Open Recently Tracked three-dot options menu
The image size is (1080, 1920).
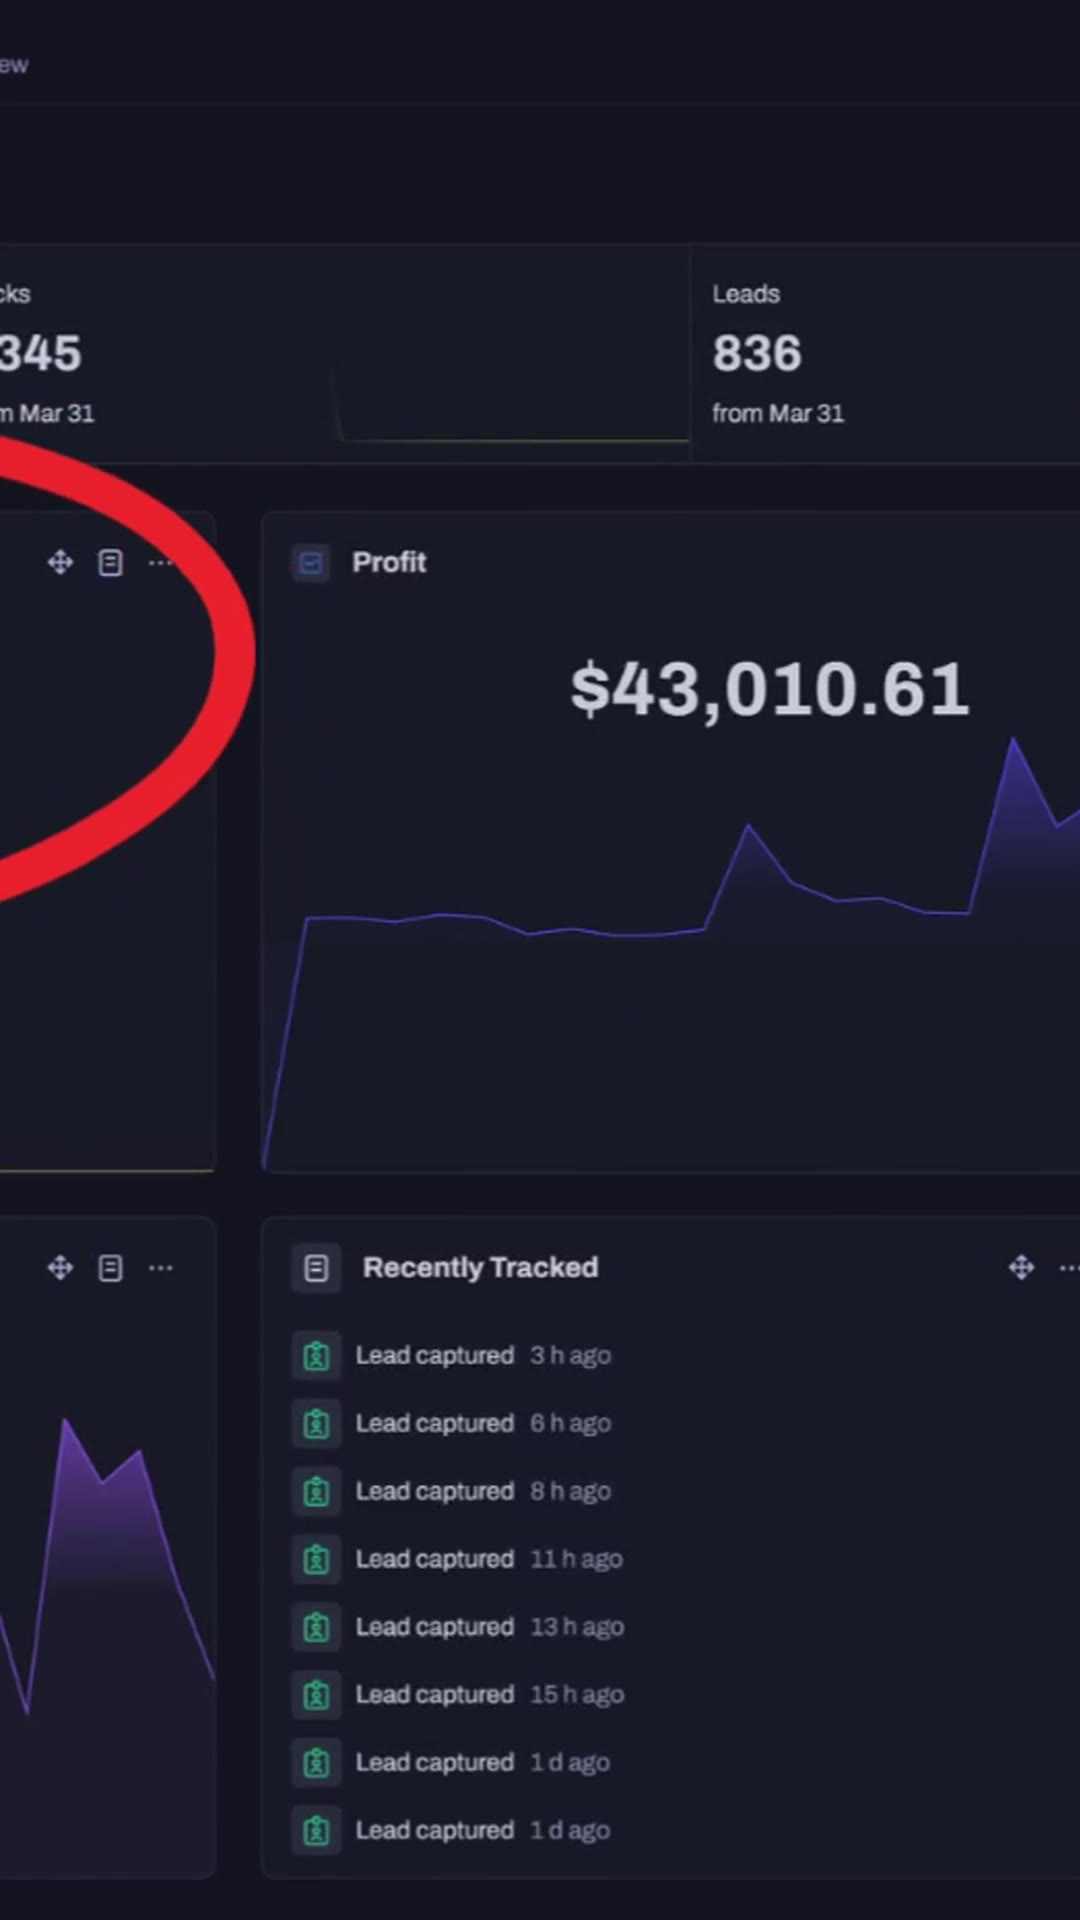click(x=1068, y=1268)
